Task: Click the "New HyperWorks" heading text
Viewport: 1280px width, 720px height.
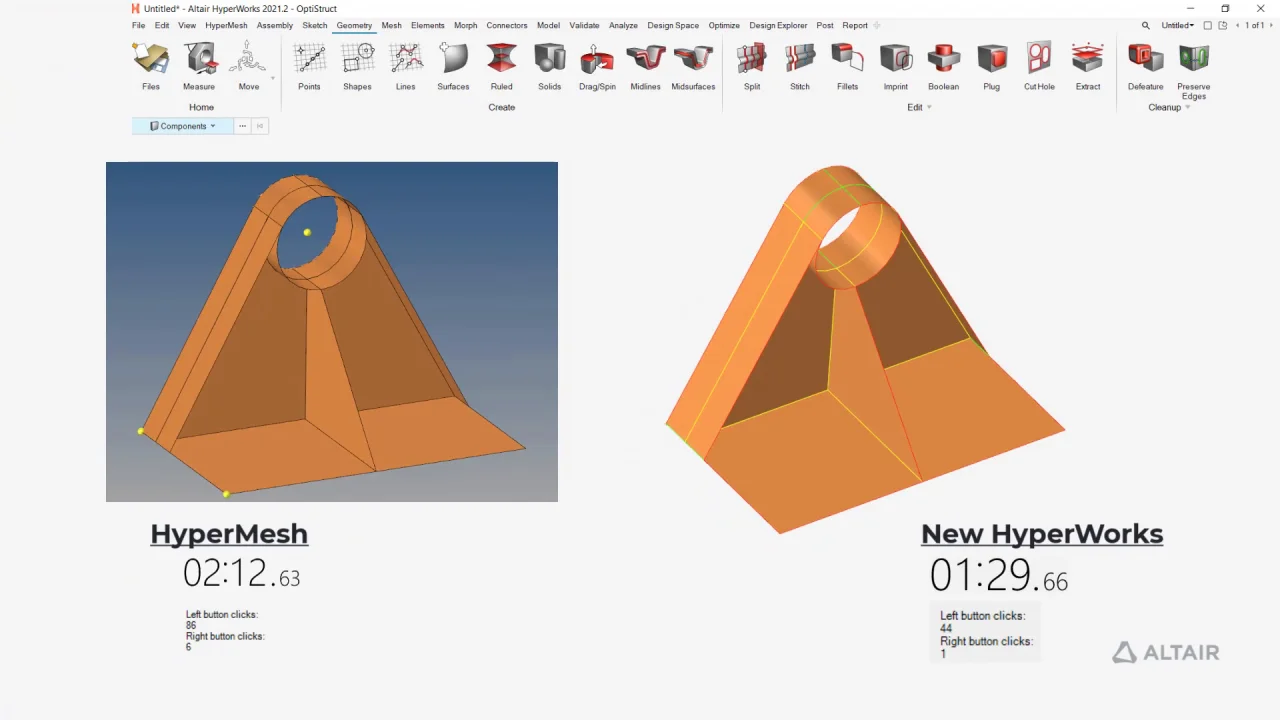Action: (1042, 534)
